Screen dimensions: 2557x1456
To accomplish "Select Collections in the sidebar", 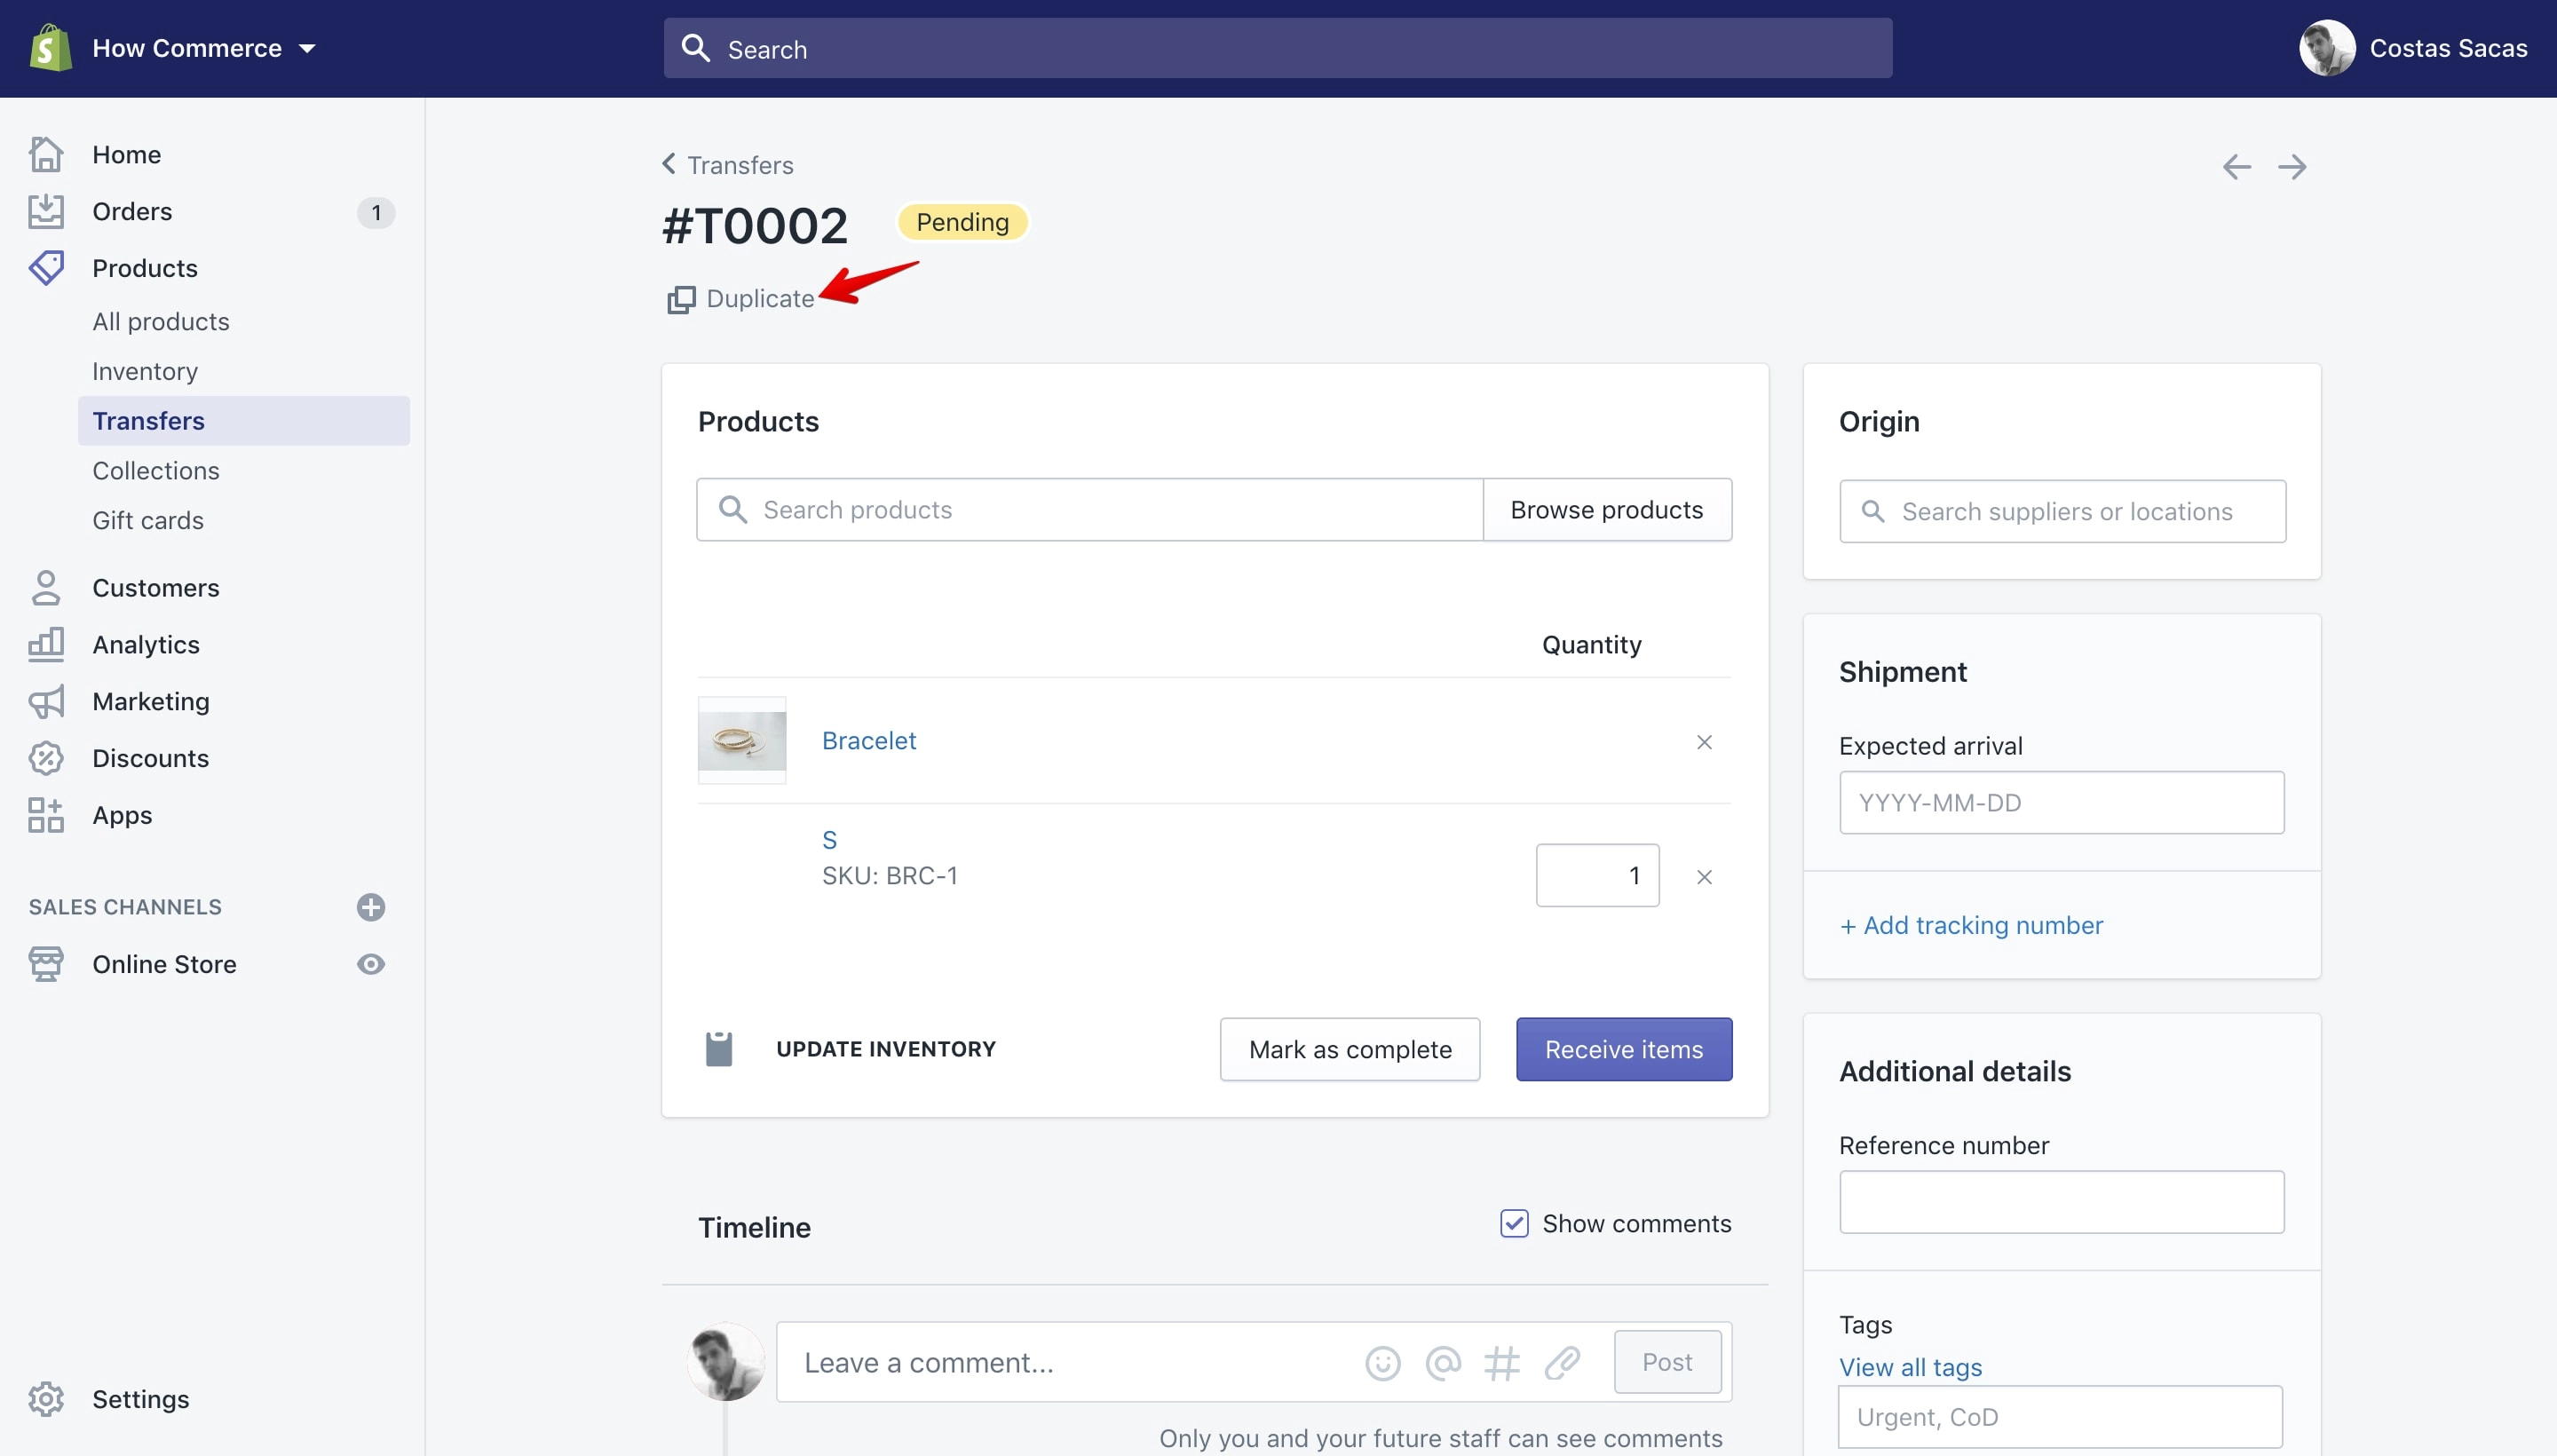I will pos(156,471).
